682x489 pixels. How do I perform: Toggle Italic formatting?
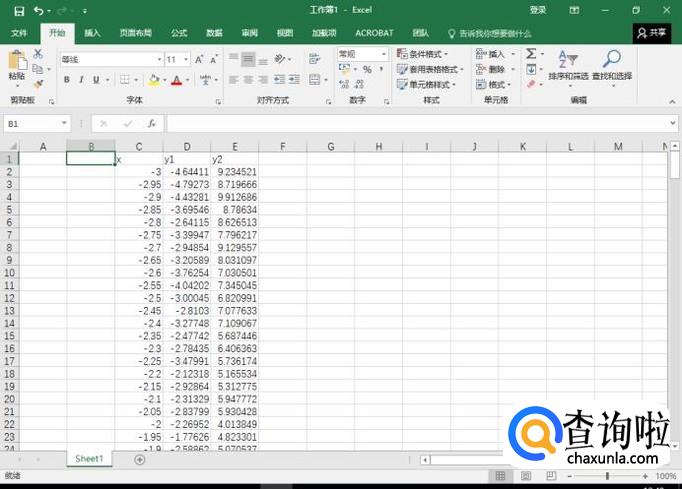81,80
